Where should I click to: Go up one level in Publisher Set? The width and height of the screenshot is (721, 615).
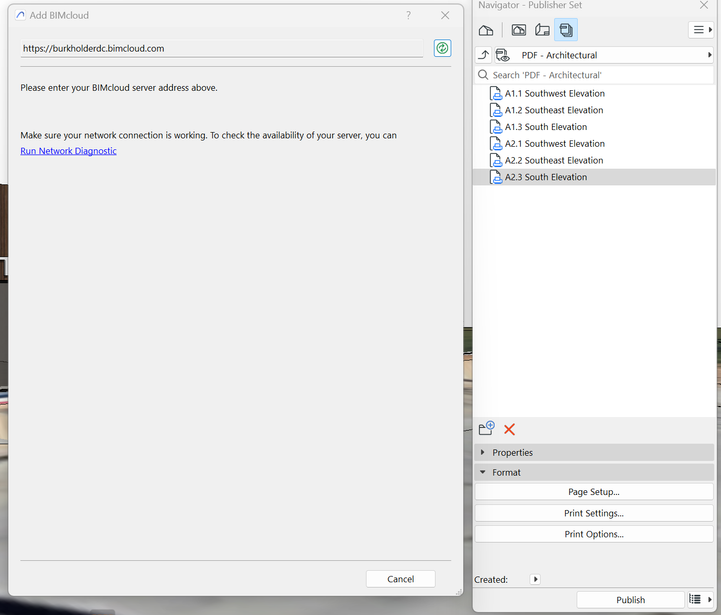pyautogui.click(x=483, y=55)
